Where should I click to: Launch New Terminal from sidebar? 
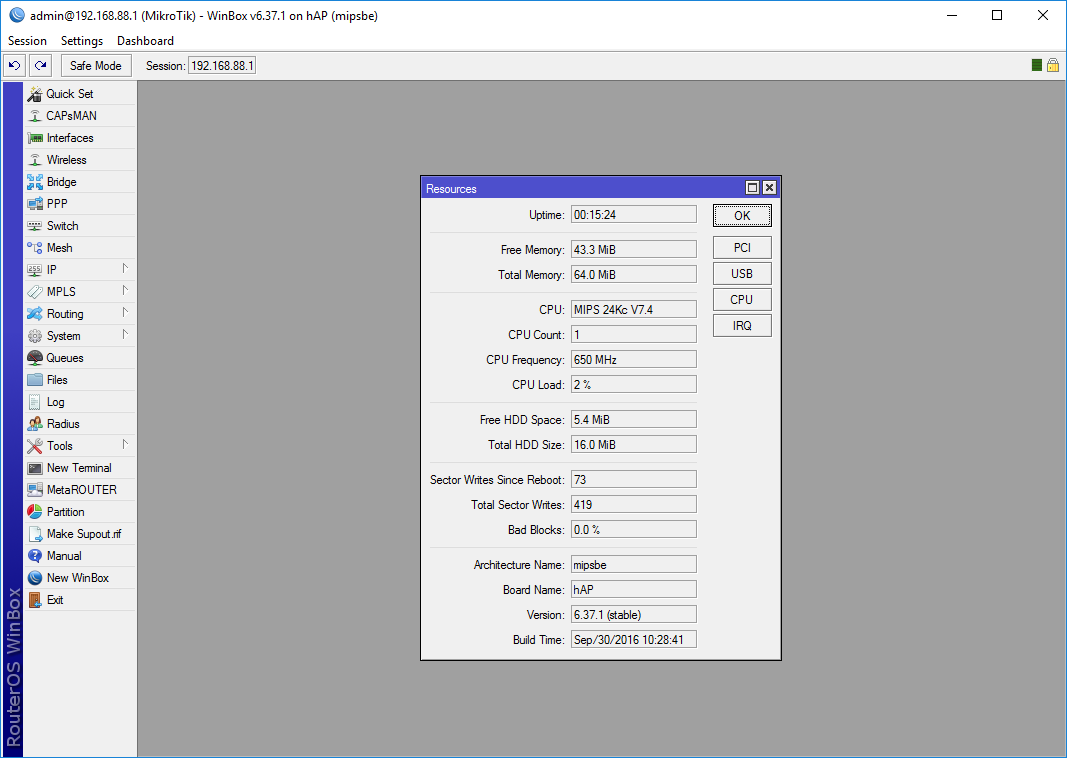pyautogui.click(x=80, y=468)
